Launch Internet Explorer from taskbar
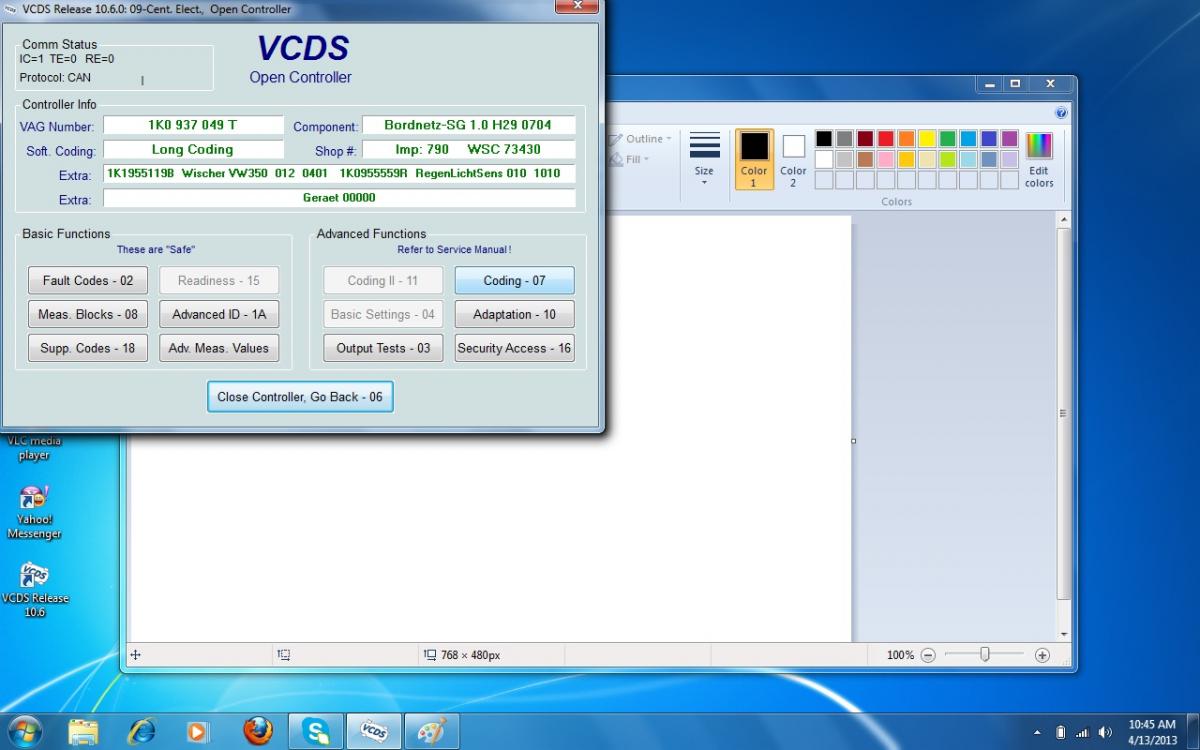Screen dimensions: 1200x750 click(x=141, y=732)
